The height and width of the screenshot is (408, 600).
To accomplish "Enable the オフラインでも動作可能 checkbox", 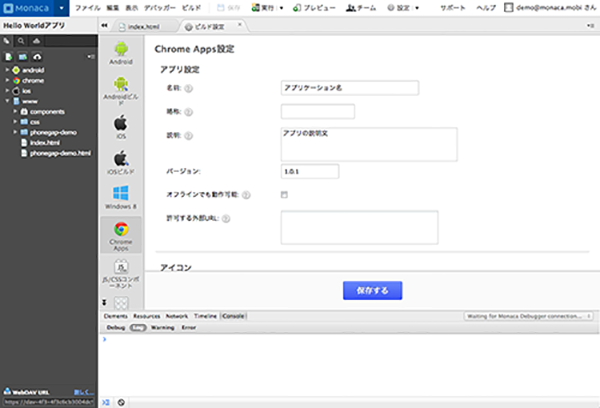I will (285, 194).
